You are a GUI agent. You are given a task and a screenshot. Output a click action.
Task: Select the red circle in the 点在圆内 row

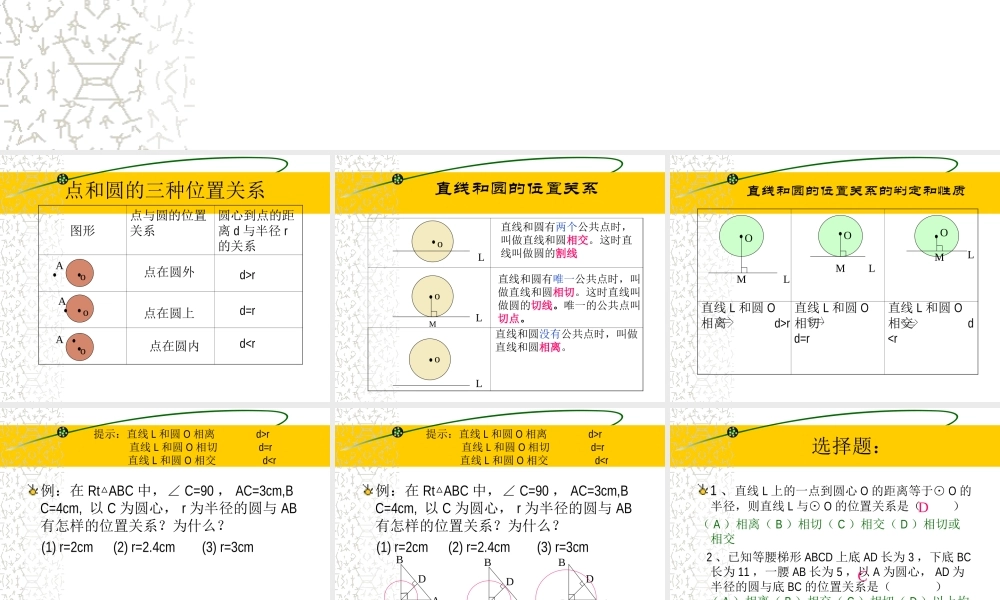(80, 347)
